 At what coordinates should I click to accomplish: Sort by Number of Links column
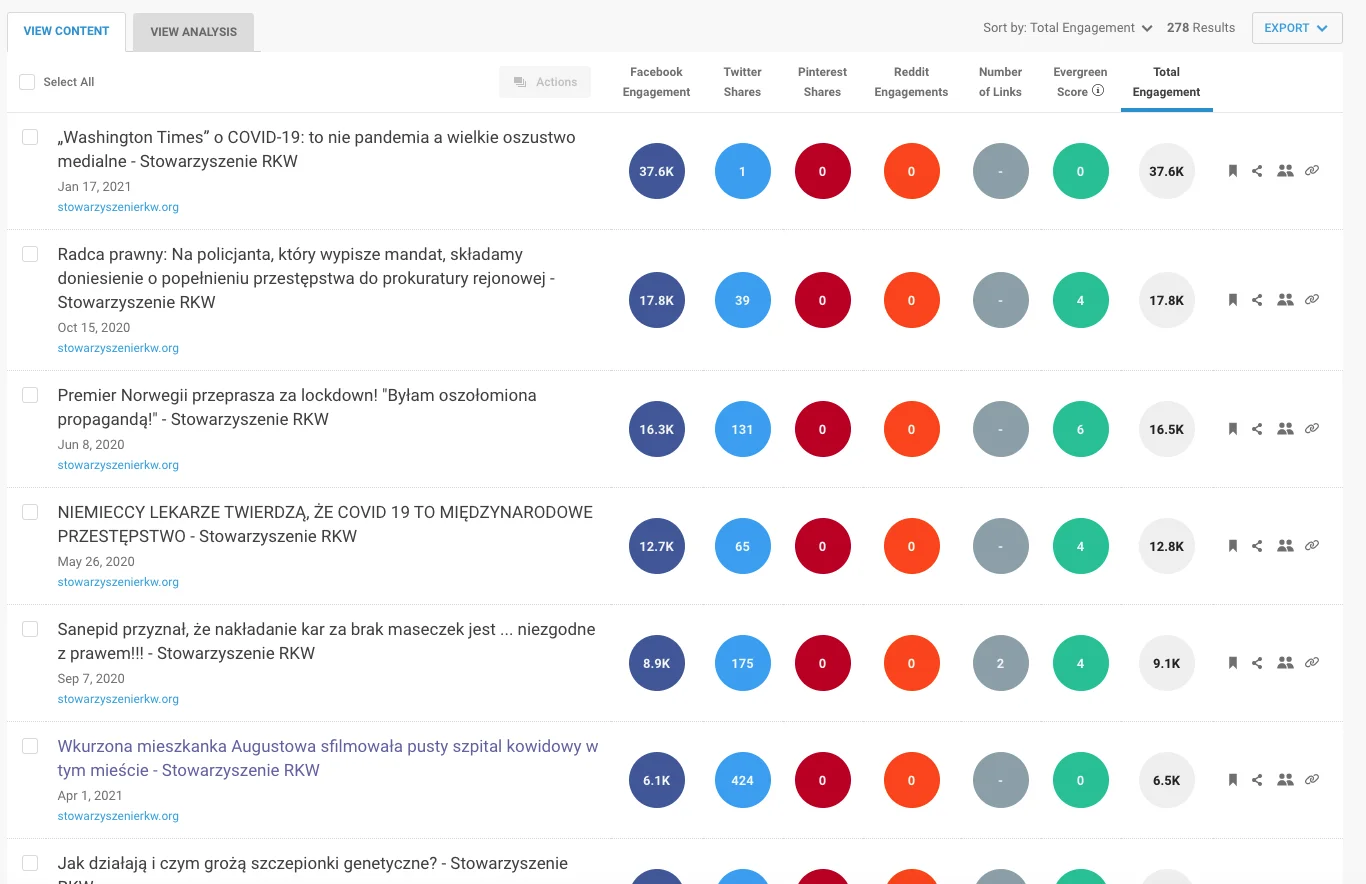(x=1000, y=82)
